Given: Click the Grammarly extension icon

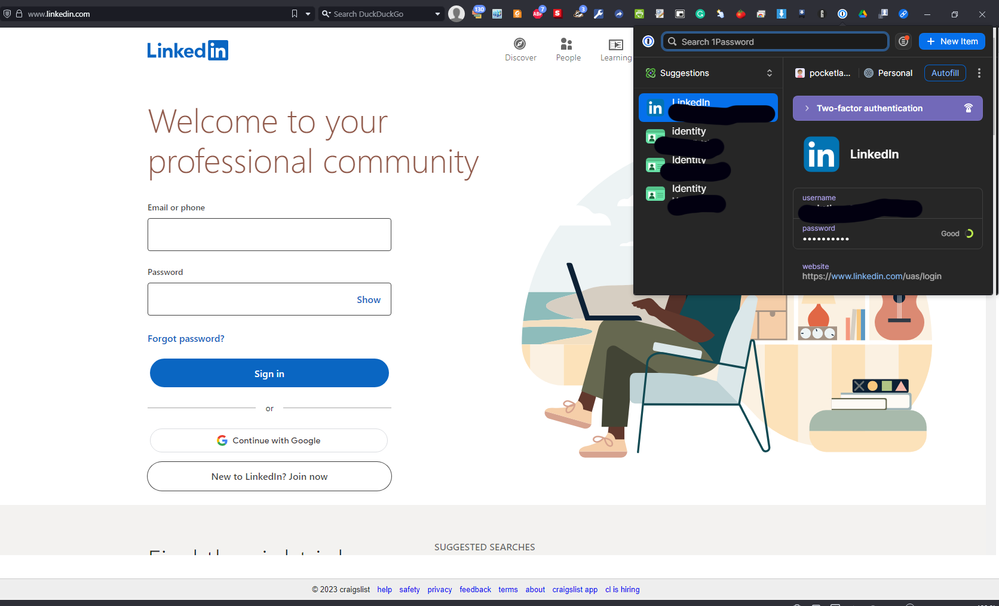Looking at the screenshot, I should [x=700, y=13].
